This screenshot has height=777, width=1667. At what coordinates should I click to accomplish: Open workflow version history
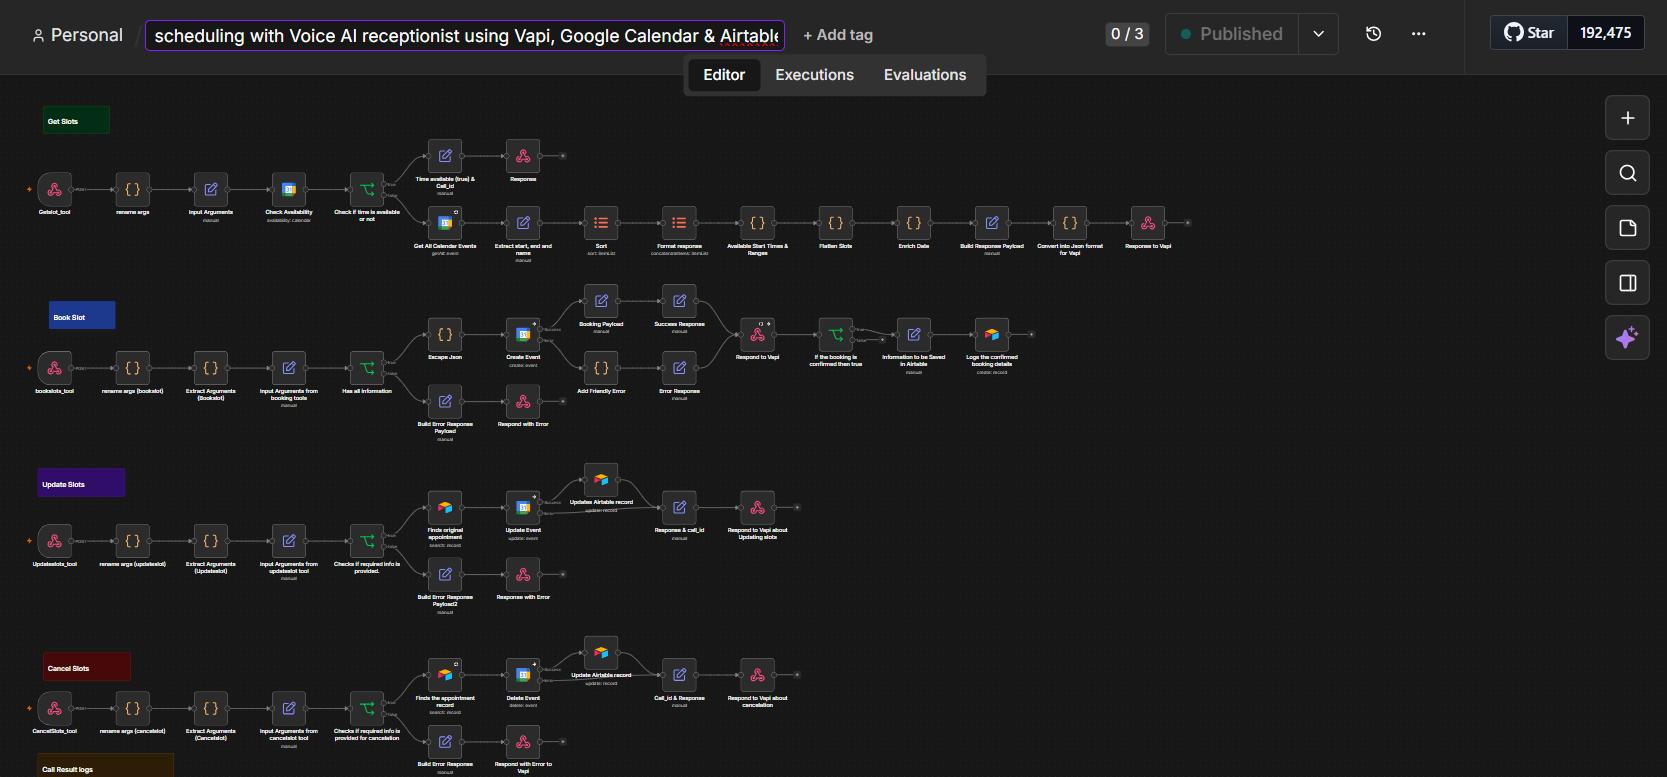[x=1373, y=34]
